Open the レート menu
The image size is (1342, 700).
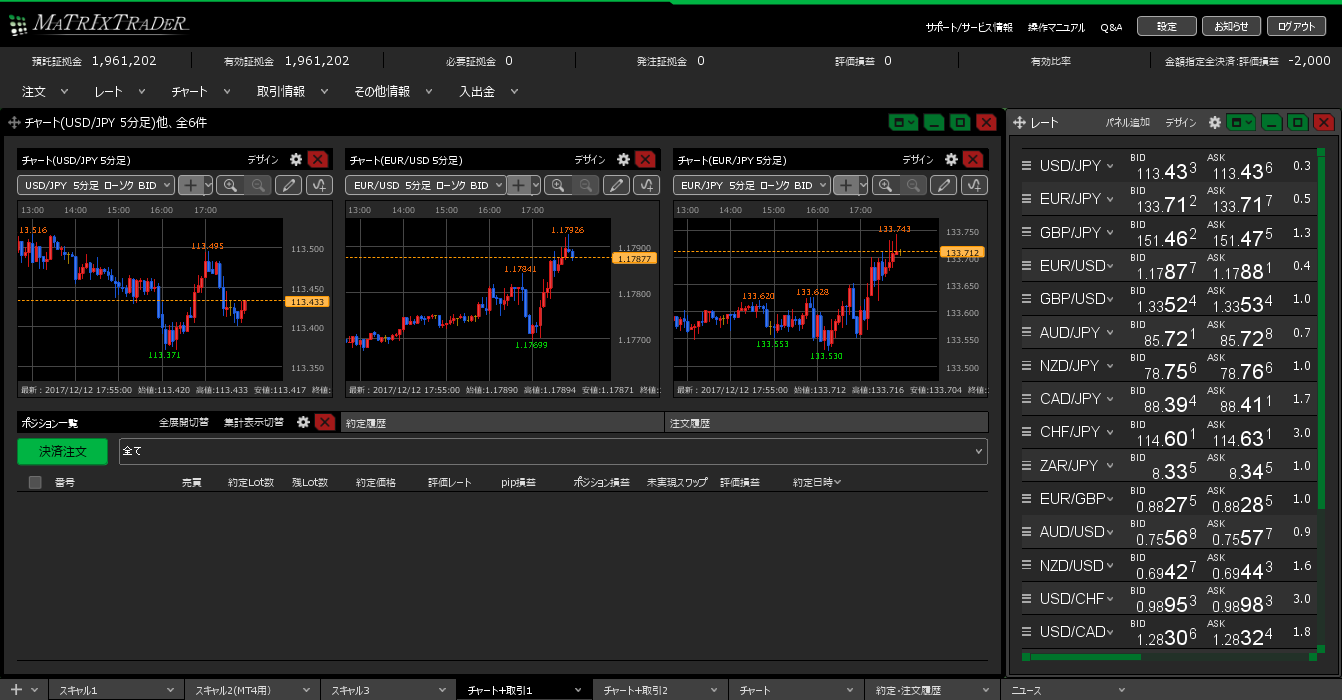[120, 91]
